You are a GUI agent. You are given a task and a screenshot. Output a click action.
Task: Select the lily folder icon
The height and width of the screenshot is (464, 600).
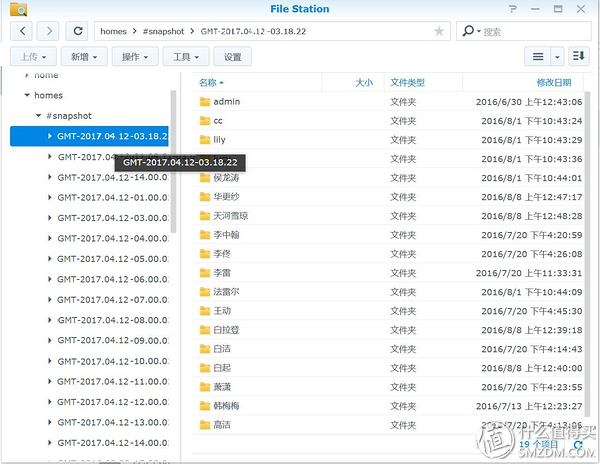pyautogui.click(x=205, y=140)
